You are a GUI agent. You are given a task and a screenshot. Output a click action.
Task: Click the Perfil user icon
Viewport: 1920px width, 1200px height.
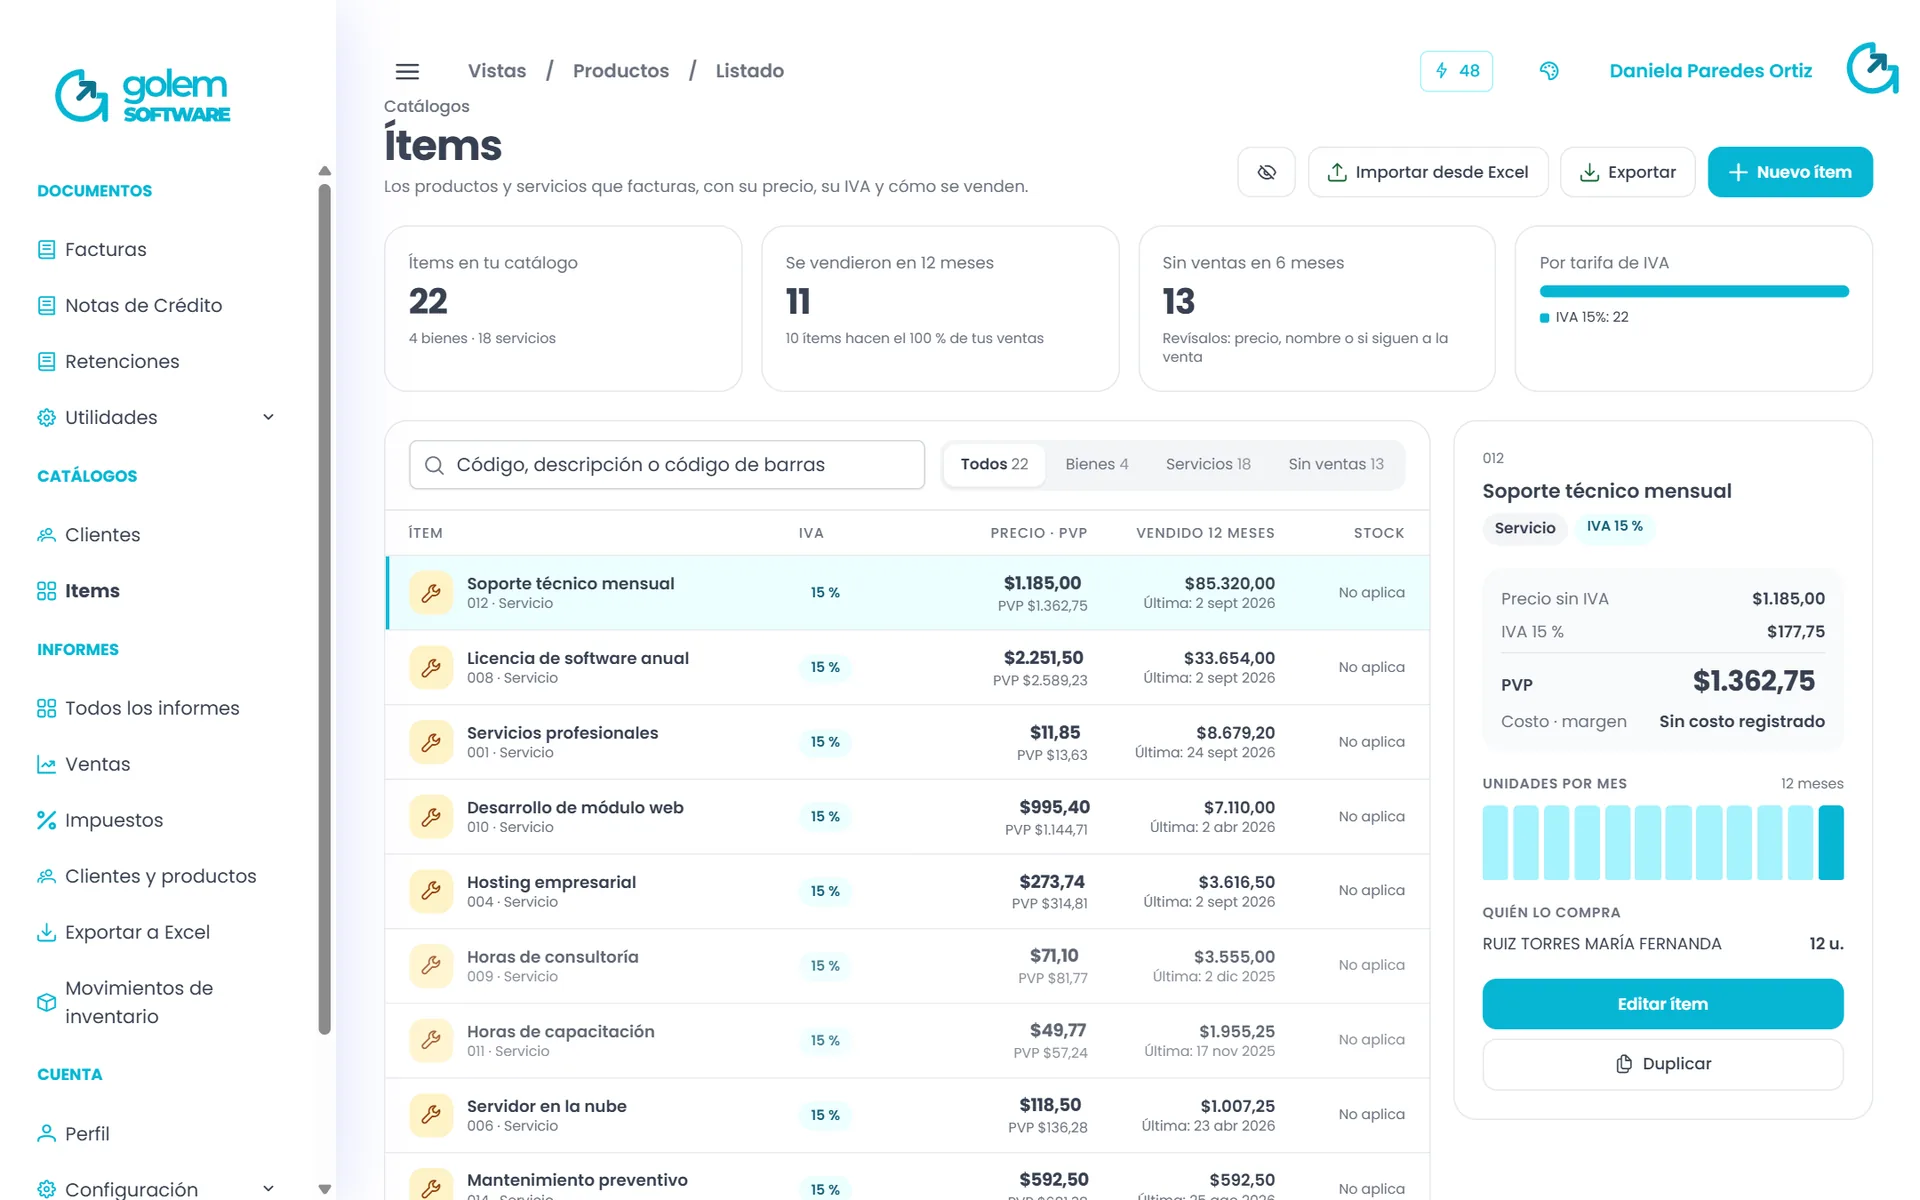(x=46, y=1134)
